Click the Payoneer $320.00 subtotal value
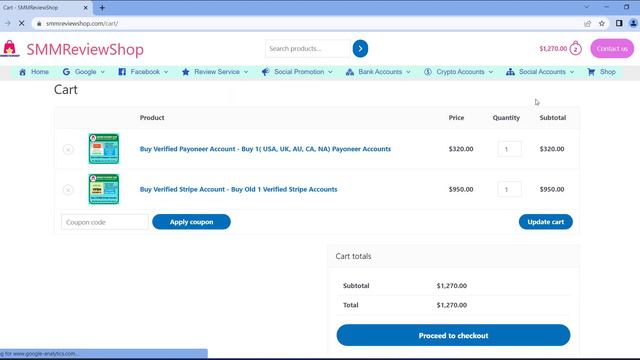 [x=552, y=149]
